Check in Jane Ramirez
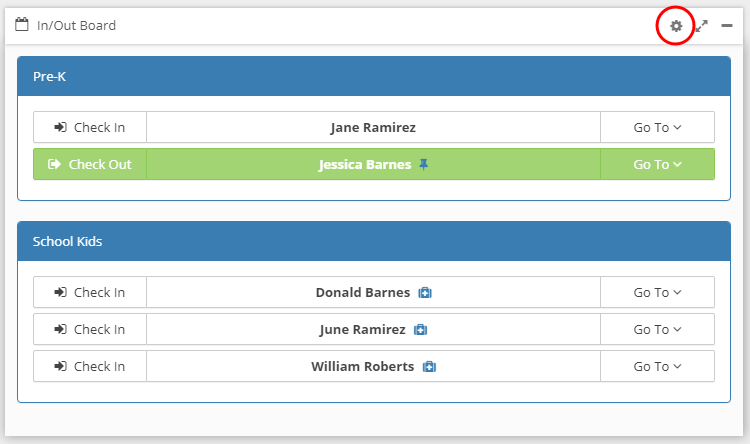This screenshot has height=444, width=750. [x=90, y=127]
